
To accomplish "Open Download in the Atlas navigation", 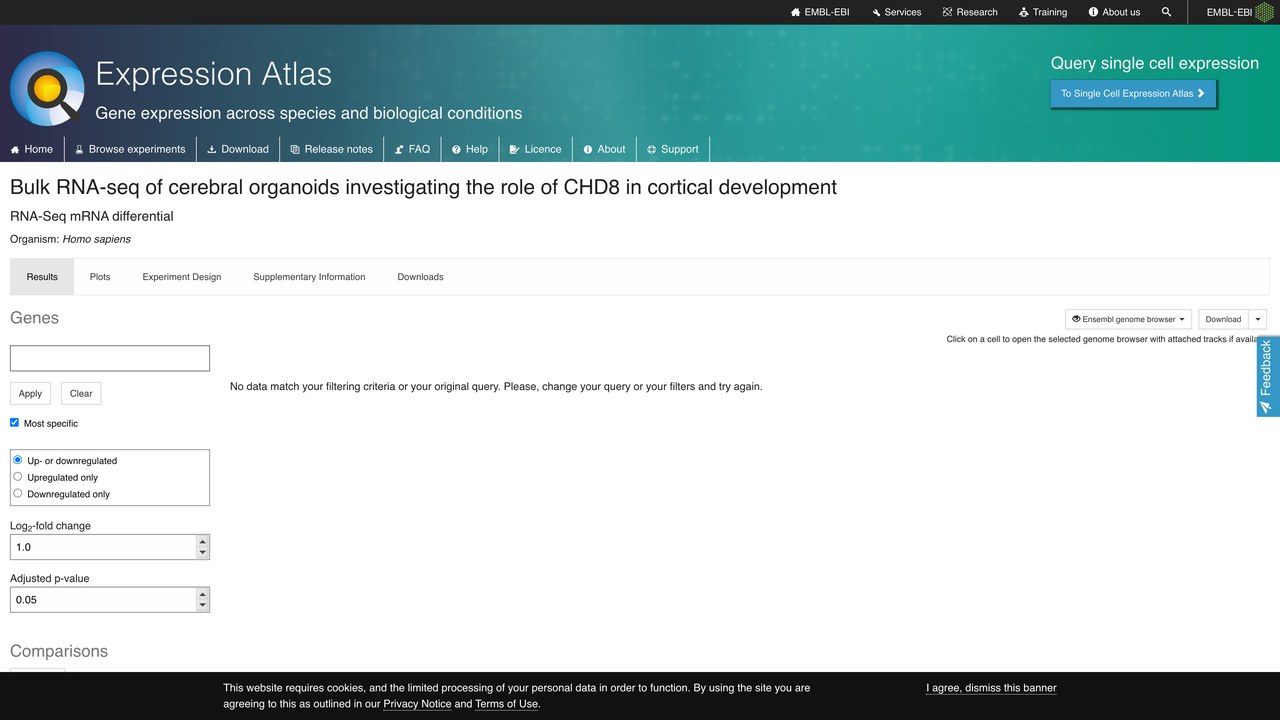I will [238, 149].
